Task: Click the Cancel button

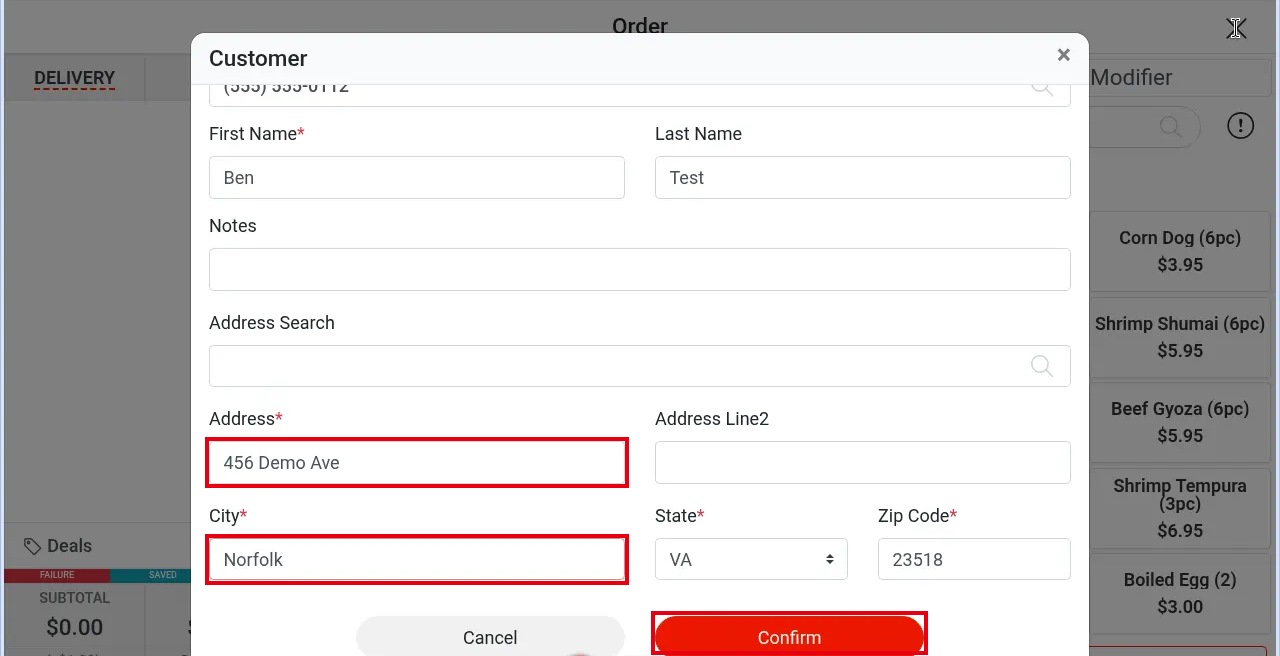Action: (490, 636)
